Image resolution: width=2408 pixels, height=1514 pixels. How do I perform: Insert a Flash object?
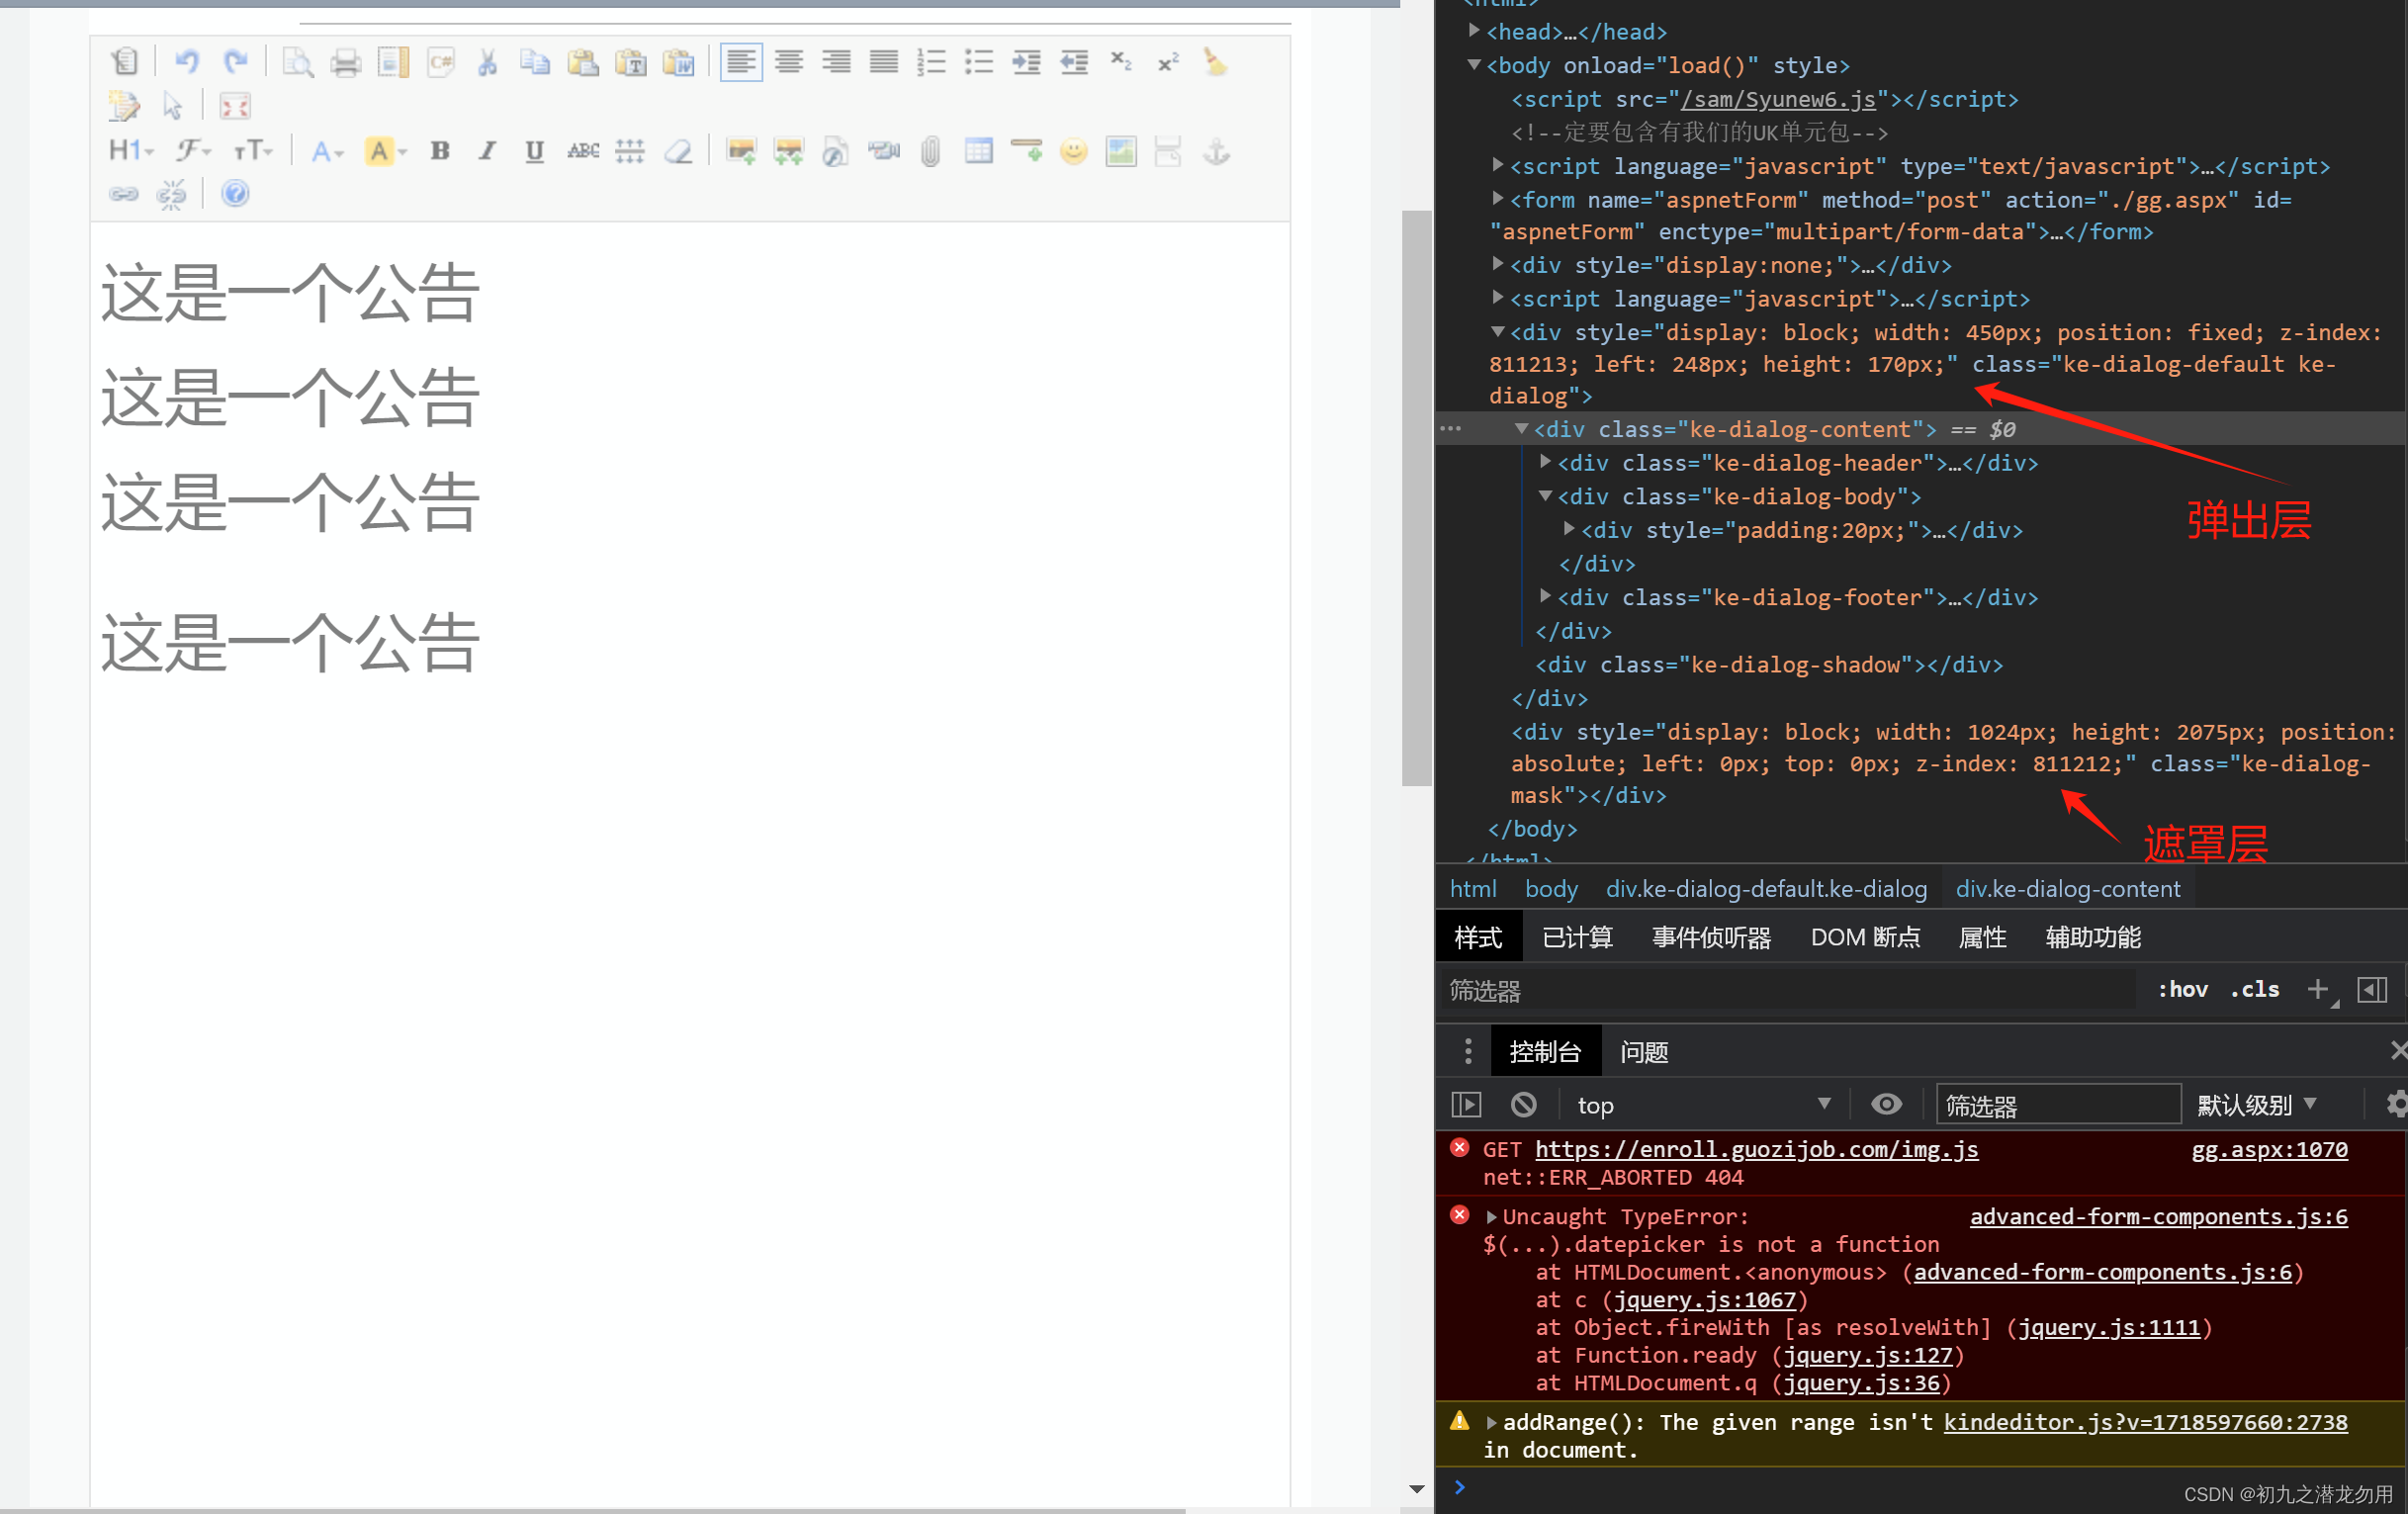point(836,151)
